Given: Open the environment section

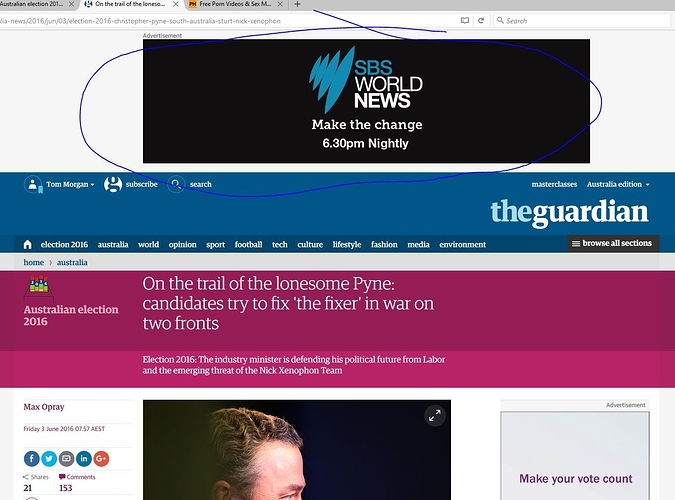Looking at the screenshot, I should pyautogui.click(x=463, y=245).
